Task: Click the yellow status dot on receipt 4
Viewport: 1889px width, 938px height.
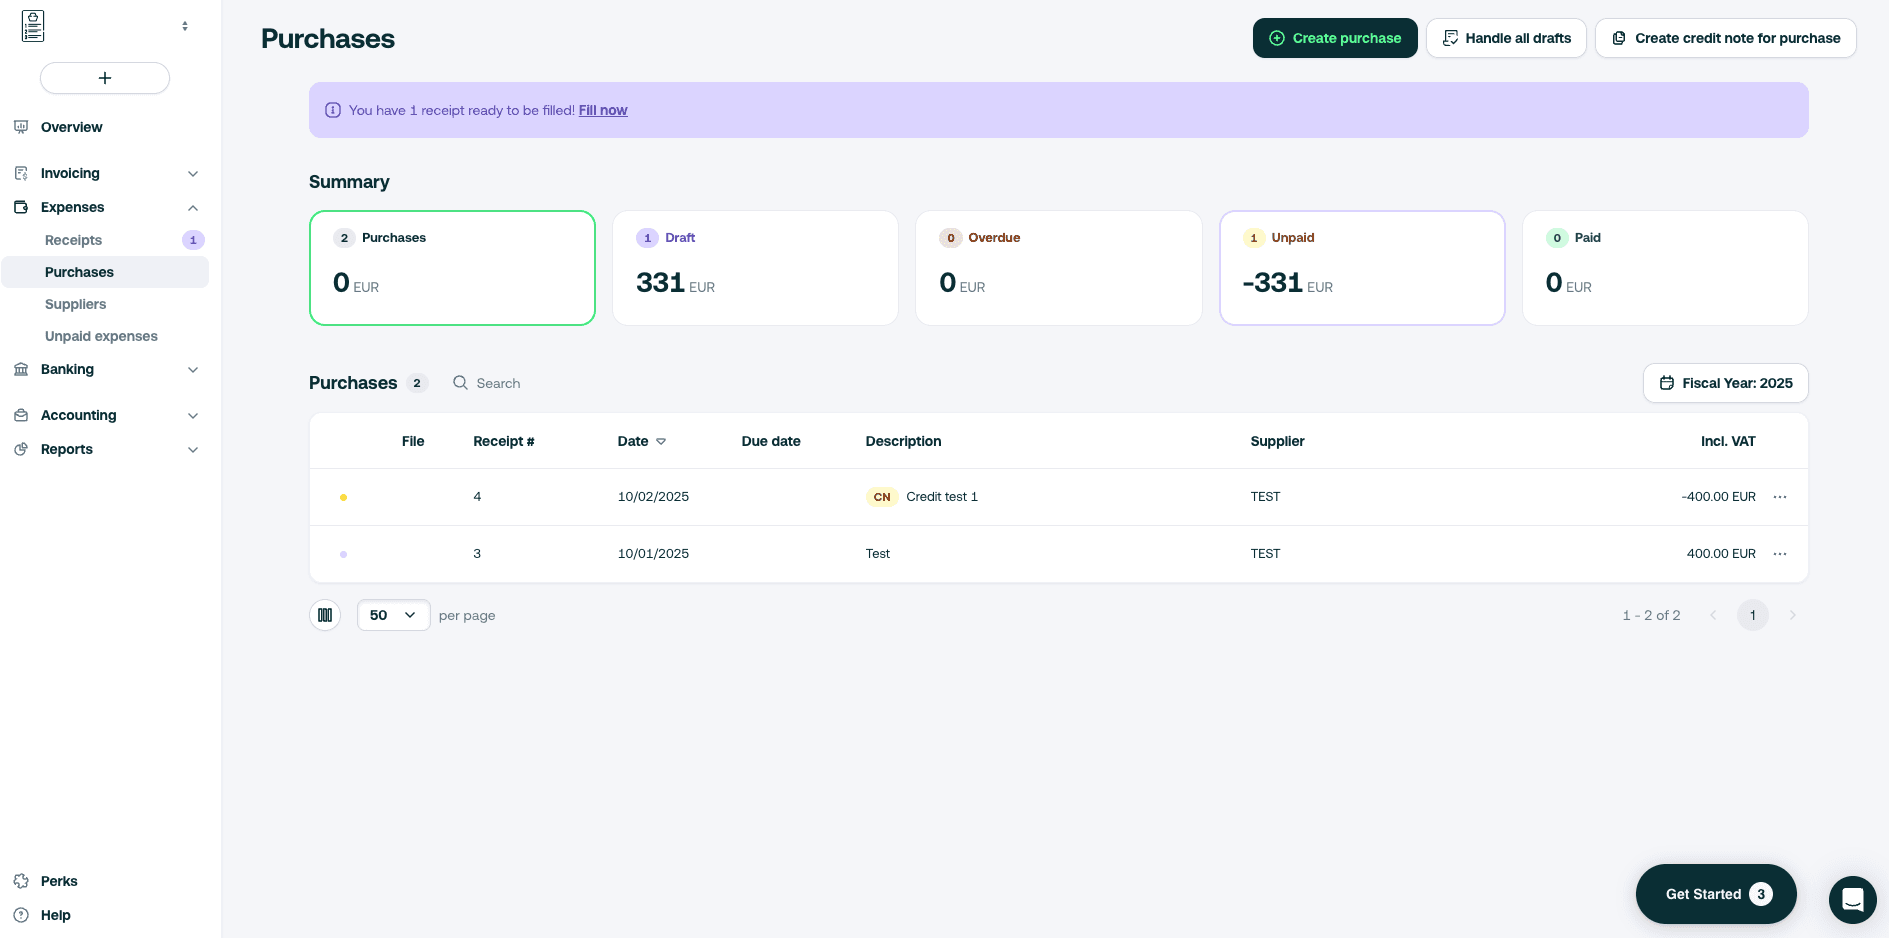Action: 344,497
